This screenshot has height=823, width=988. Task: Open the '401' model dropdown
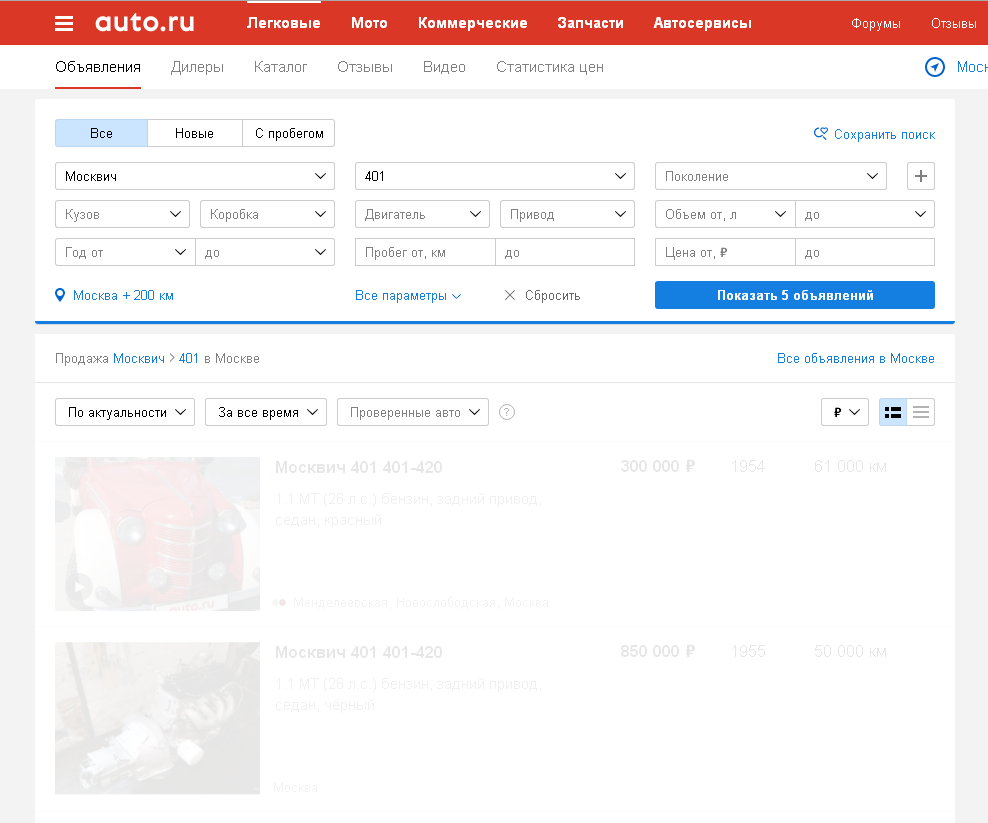click(x=495, y=176)
